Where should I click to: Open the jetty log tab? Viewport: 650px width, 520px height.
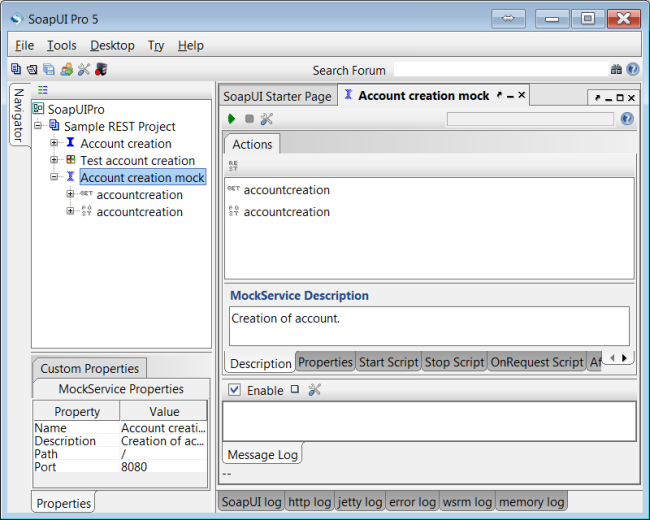click(x=360, y=502)
